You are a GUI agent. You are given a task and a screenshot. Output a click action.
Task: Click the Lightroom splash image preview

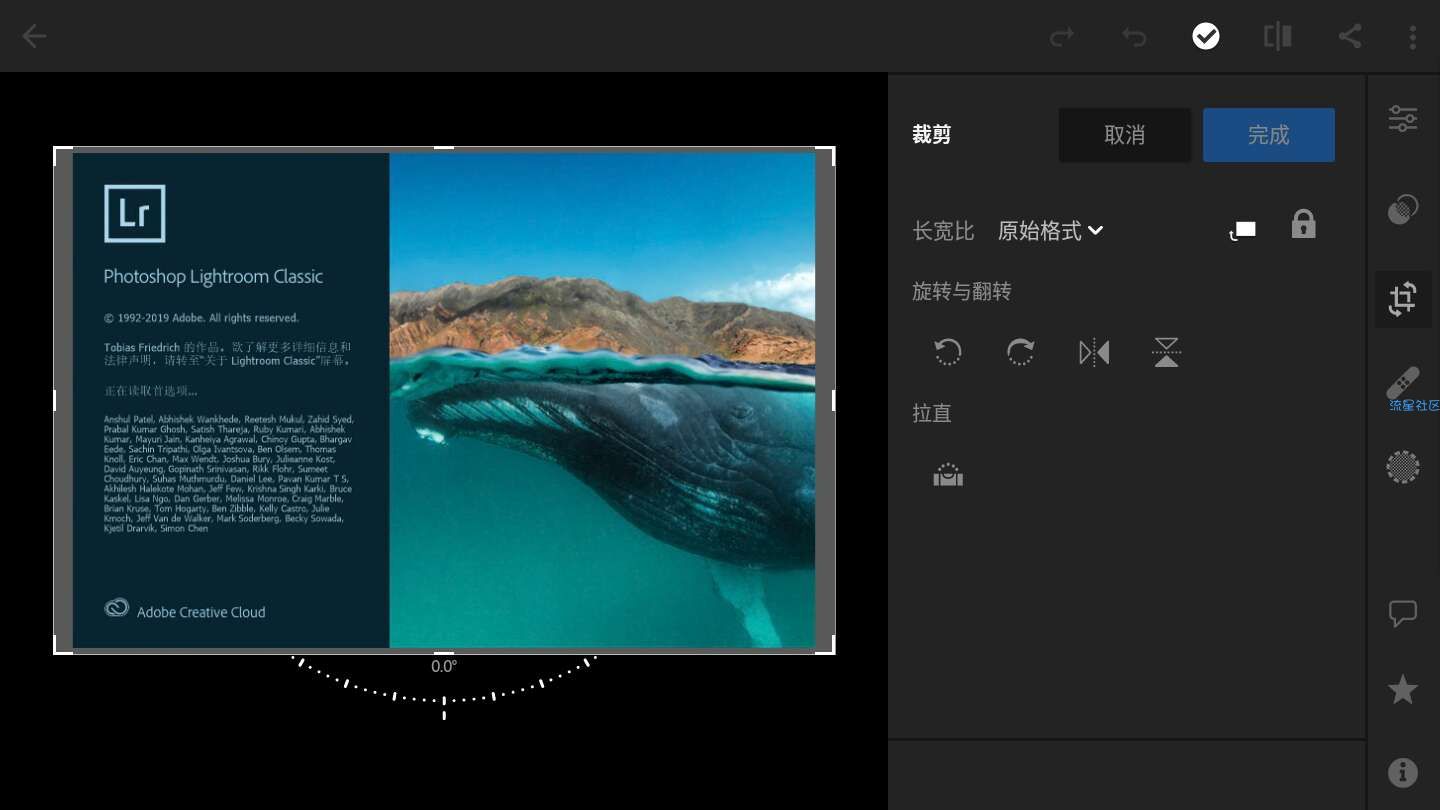[444, 400]
